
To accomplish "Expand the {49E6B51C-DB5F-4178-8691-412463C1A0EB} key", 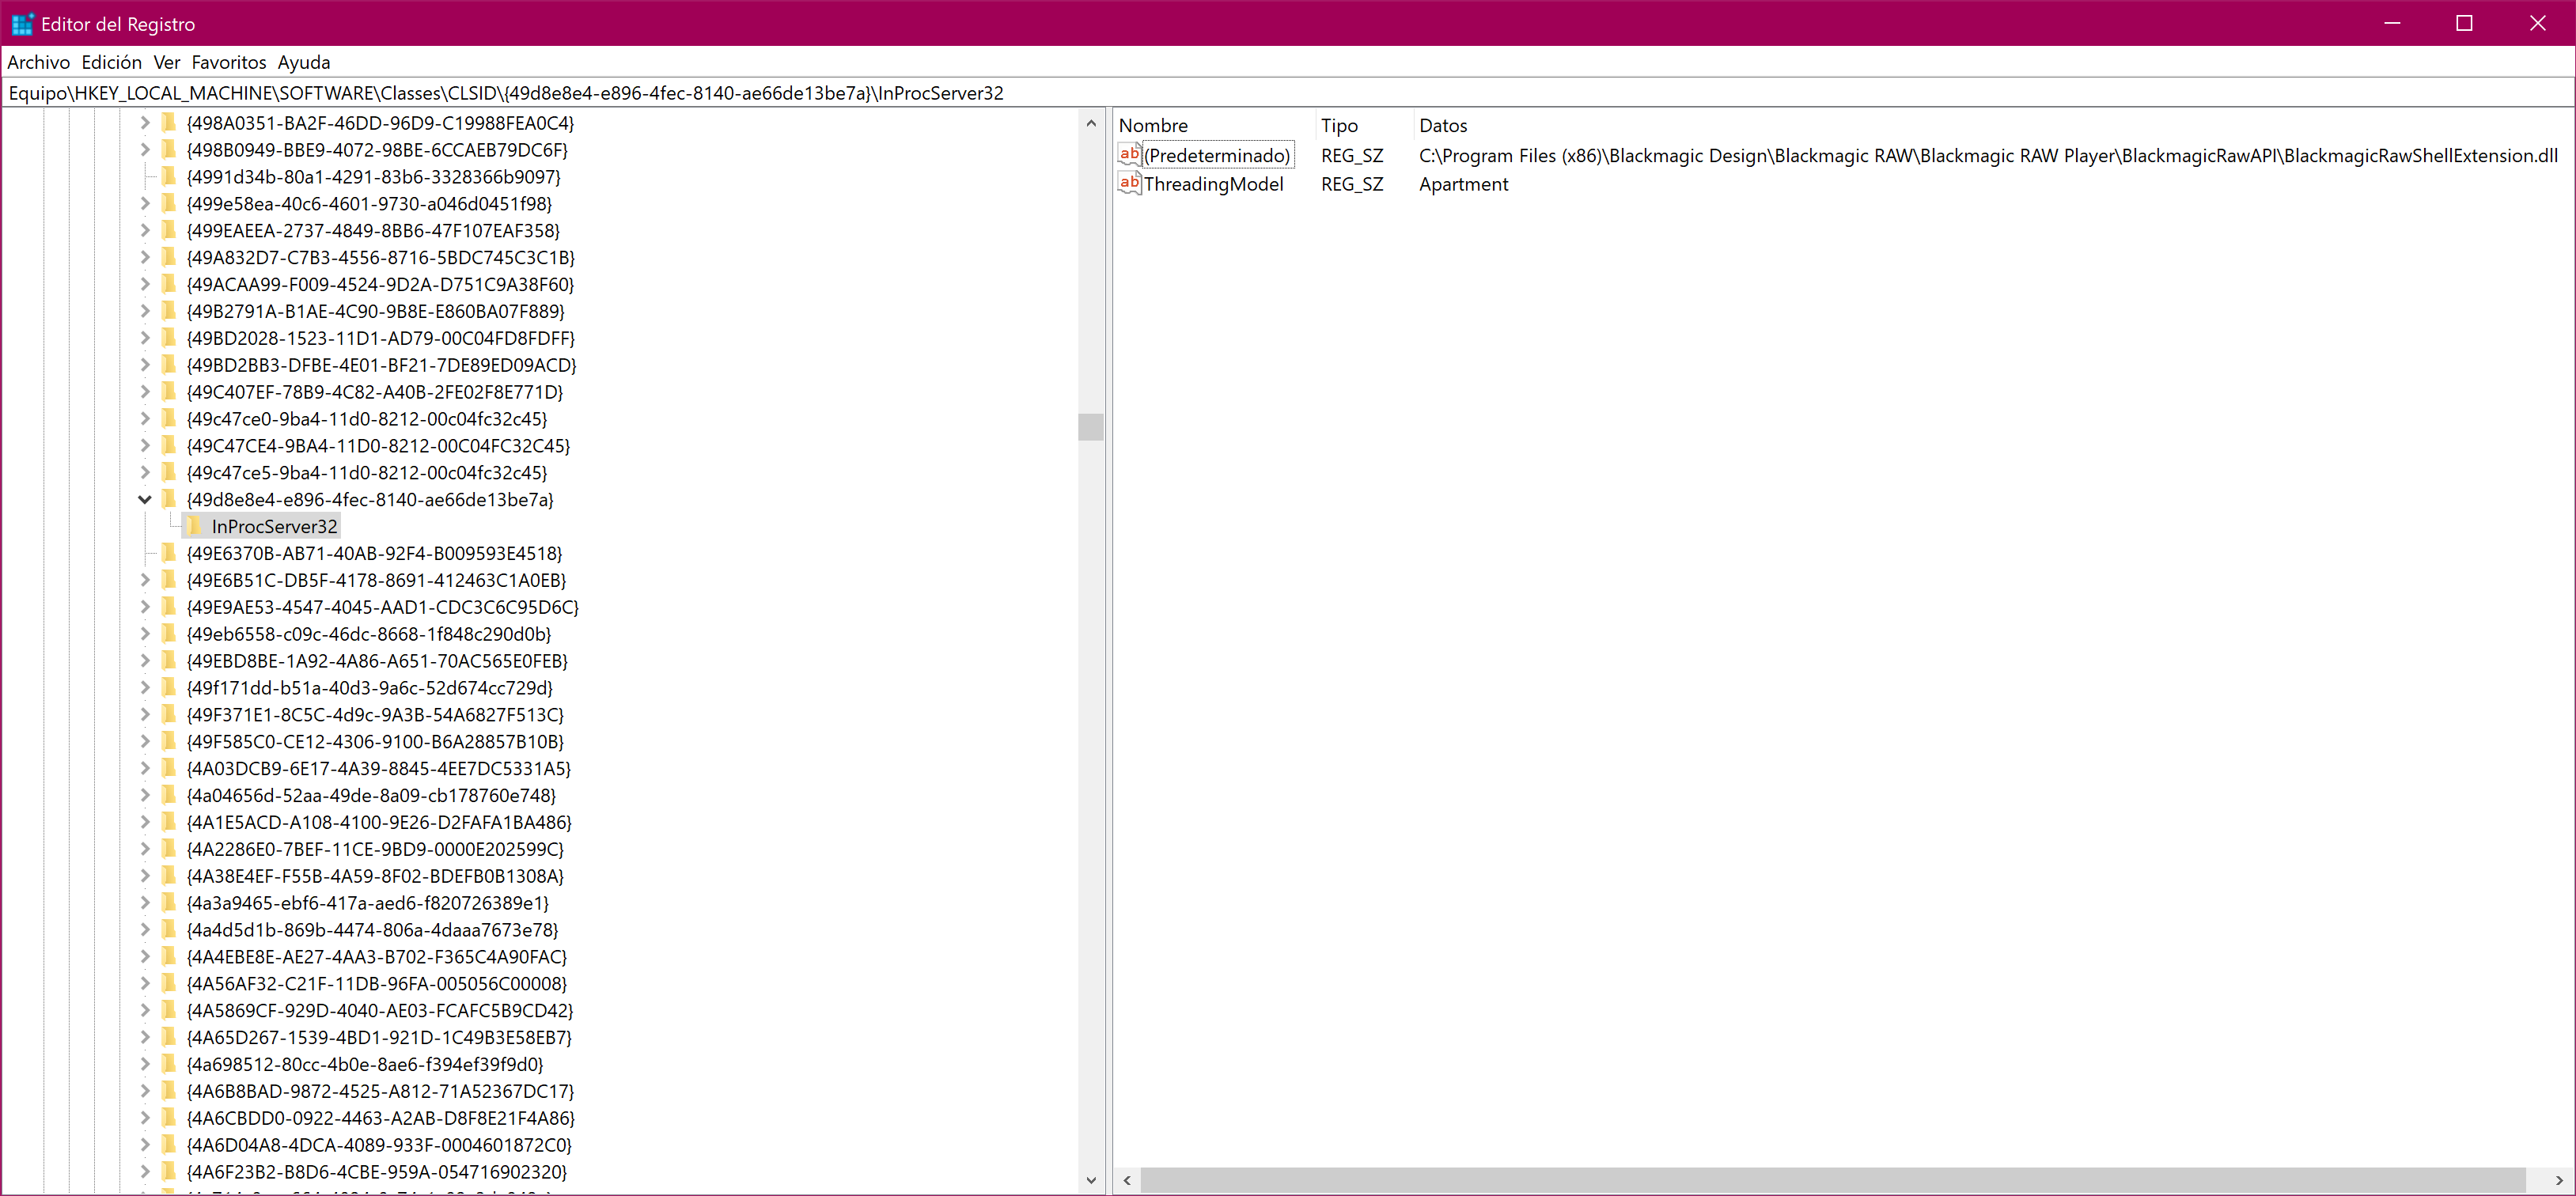I will coord(145,580).
